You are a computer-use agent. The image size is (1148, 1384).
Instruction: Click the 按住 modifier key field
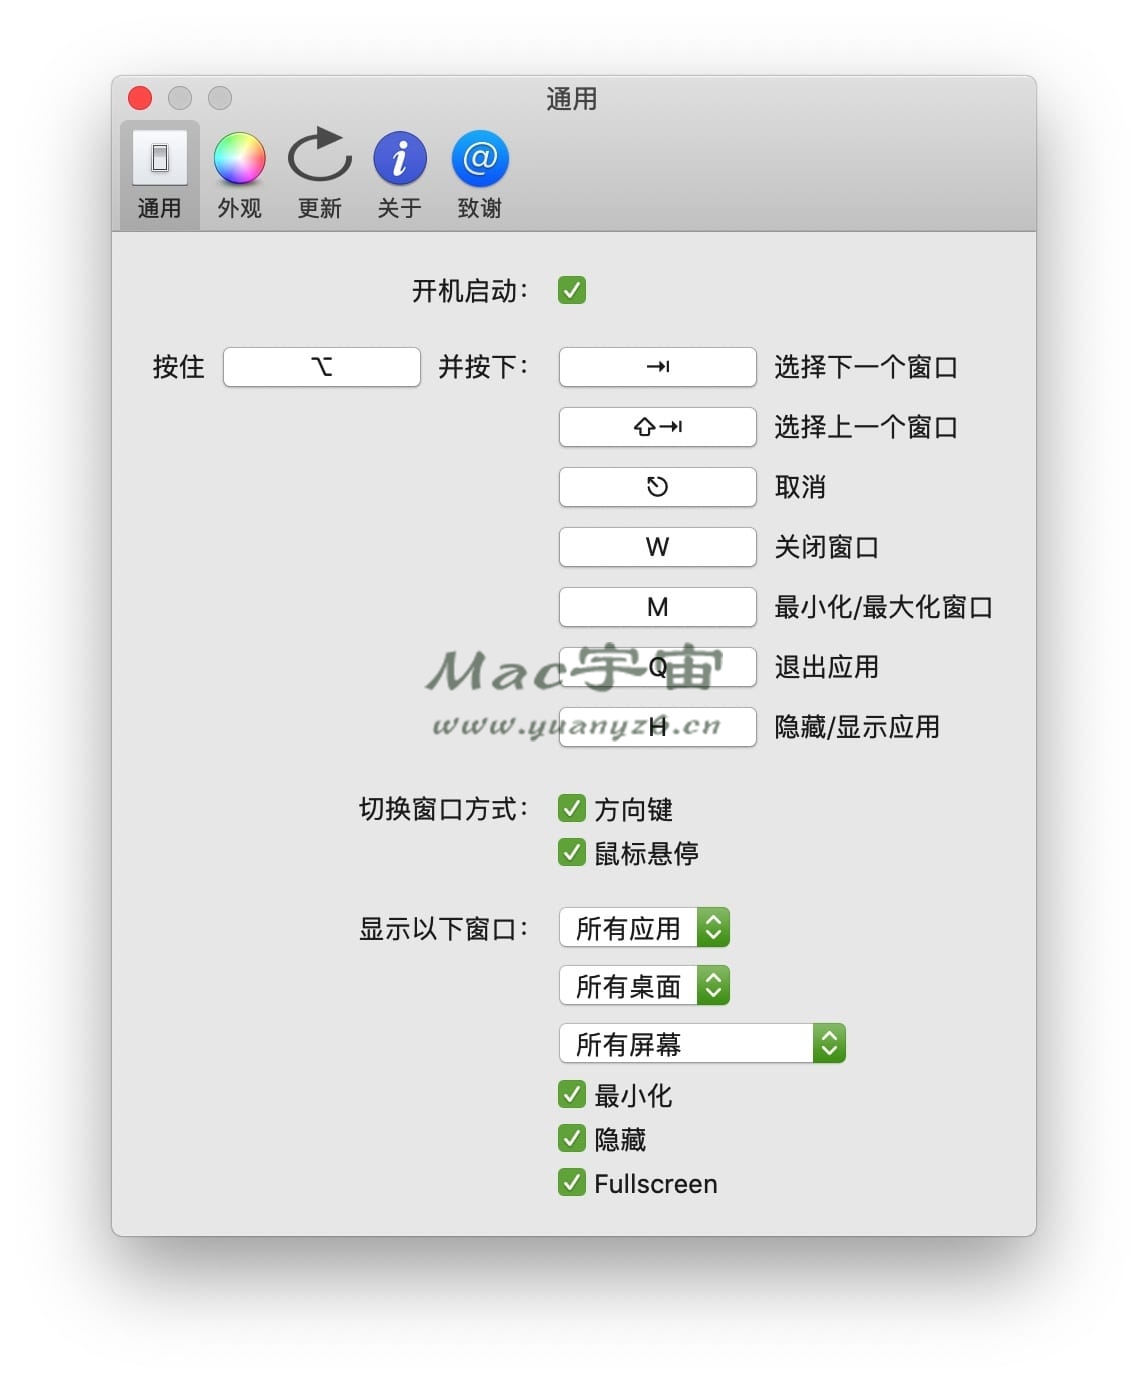321,367
